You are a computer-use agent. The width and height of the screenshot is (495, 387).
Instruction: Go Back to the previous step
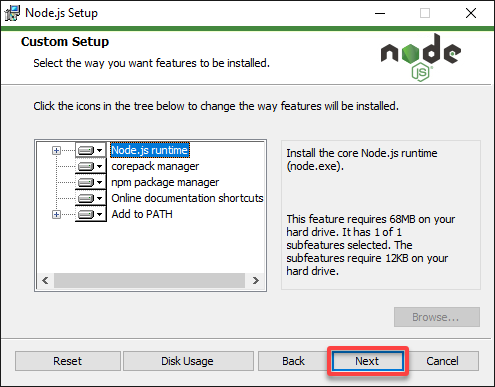pos(293,361)
